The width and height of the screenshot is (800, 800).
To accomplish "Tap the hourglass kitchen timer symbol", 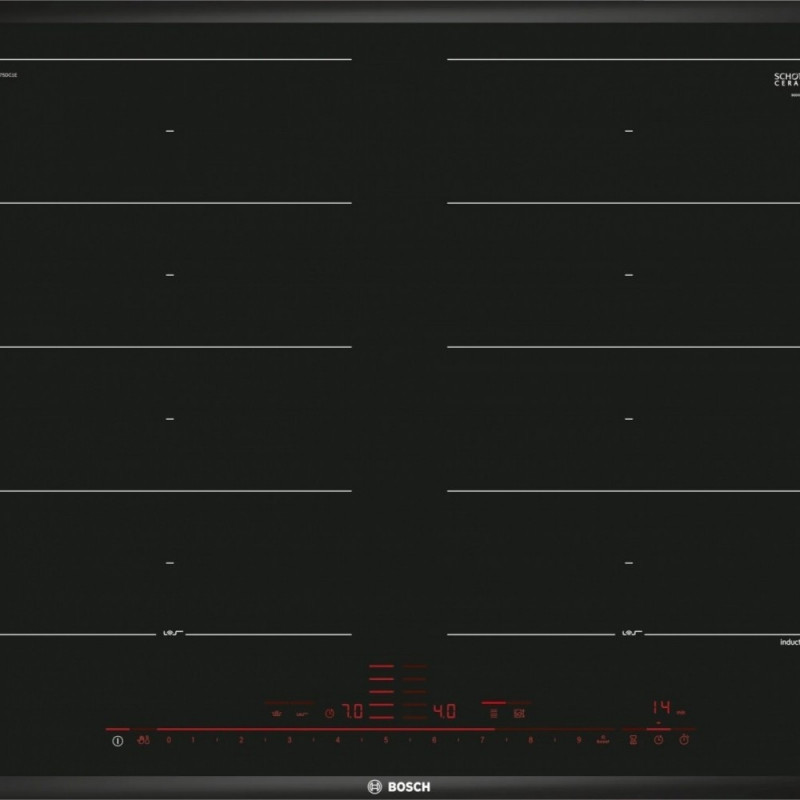I will coord(634,740).
